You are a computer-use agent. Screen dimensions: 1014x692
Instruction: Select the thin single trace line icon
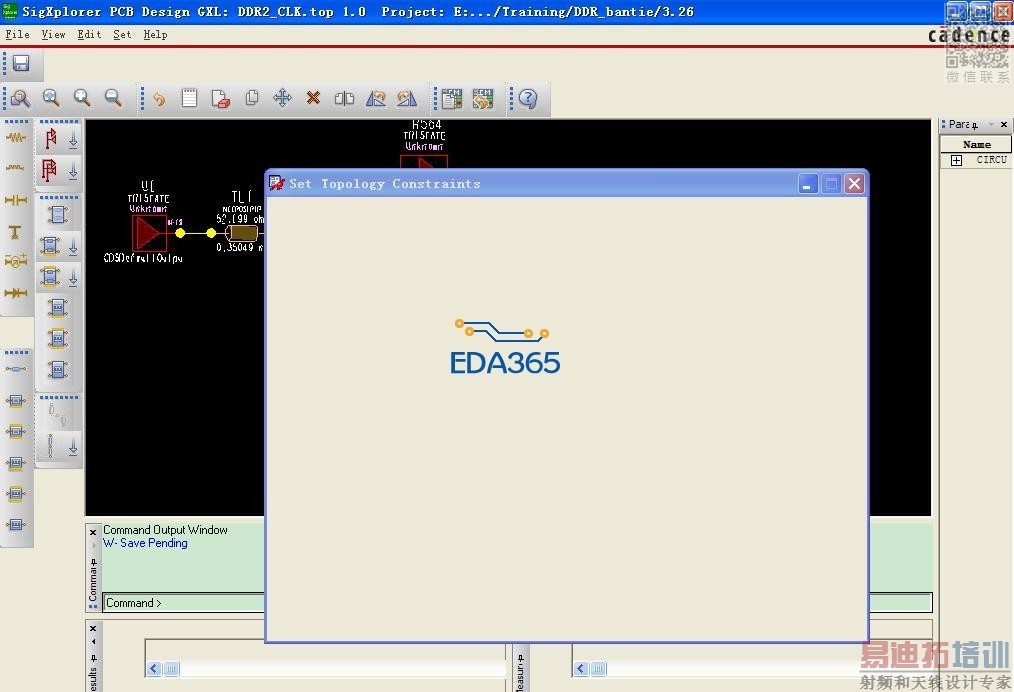coord(16,369)
